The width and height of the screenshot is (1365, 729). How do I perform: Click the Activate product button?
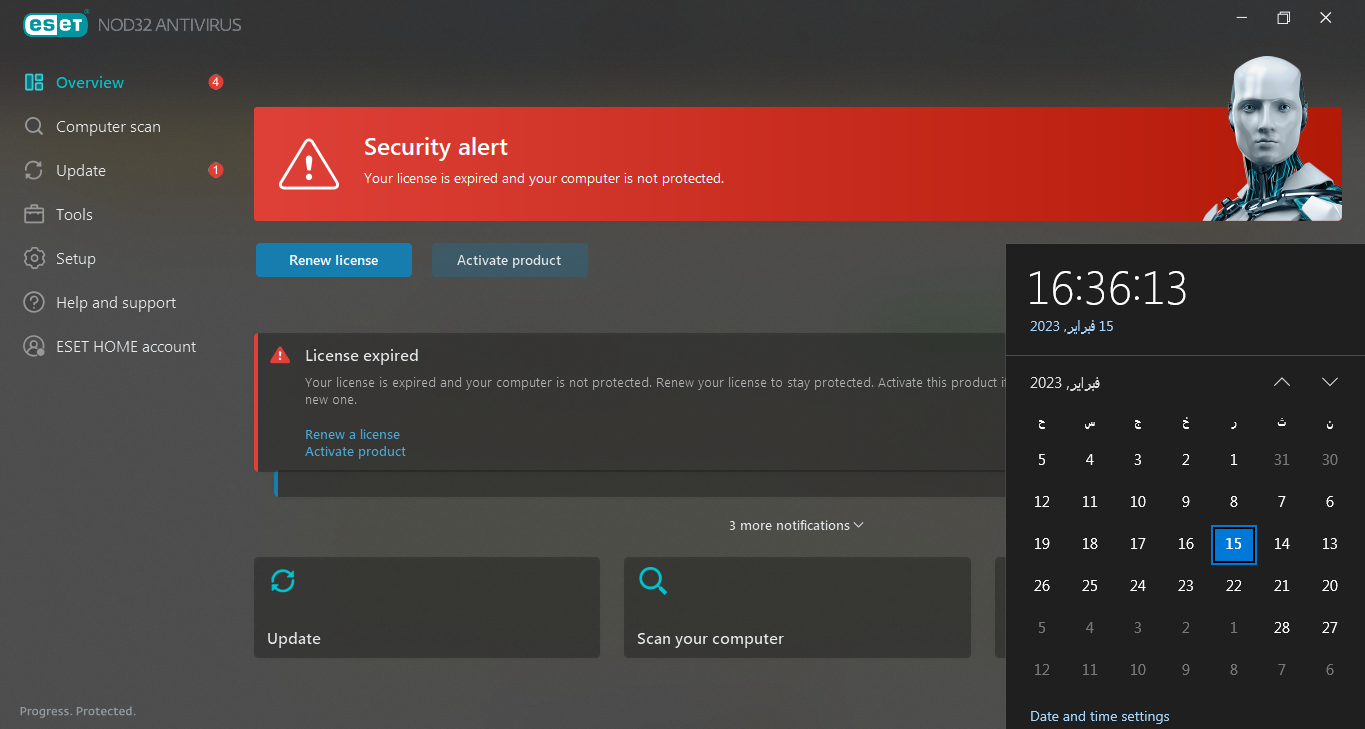509,260
